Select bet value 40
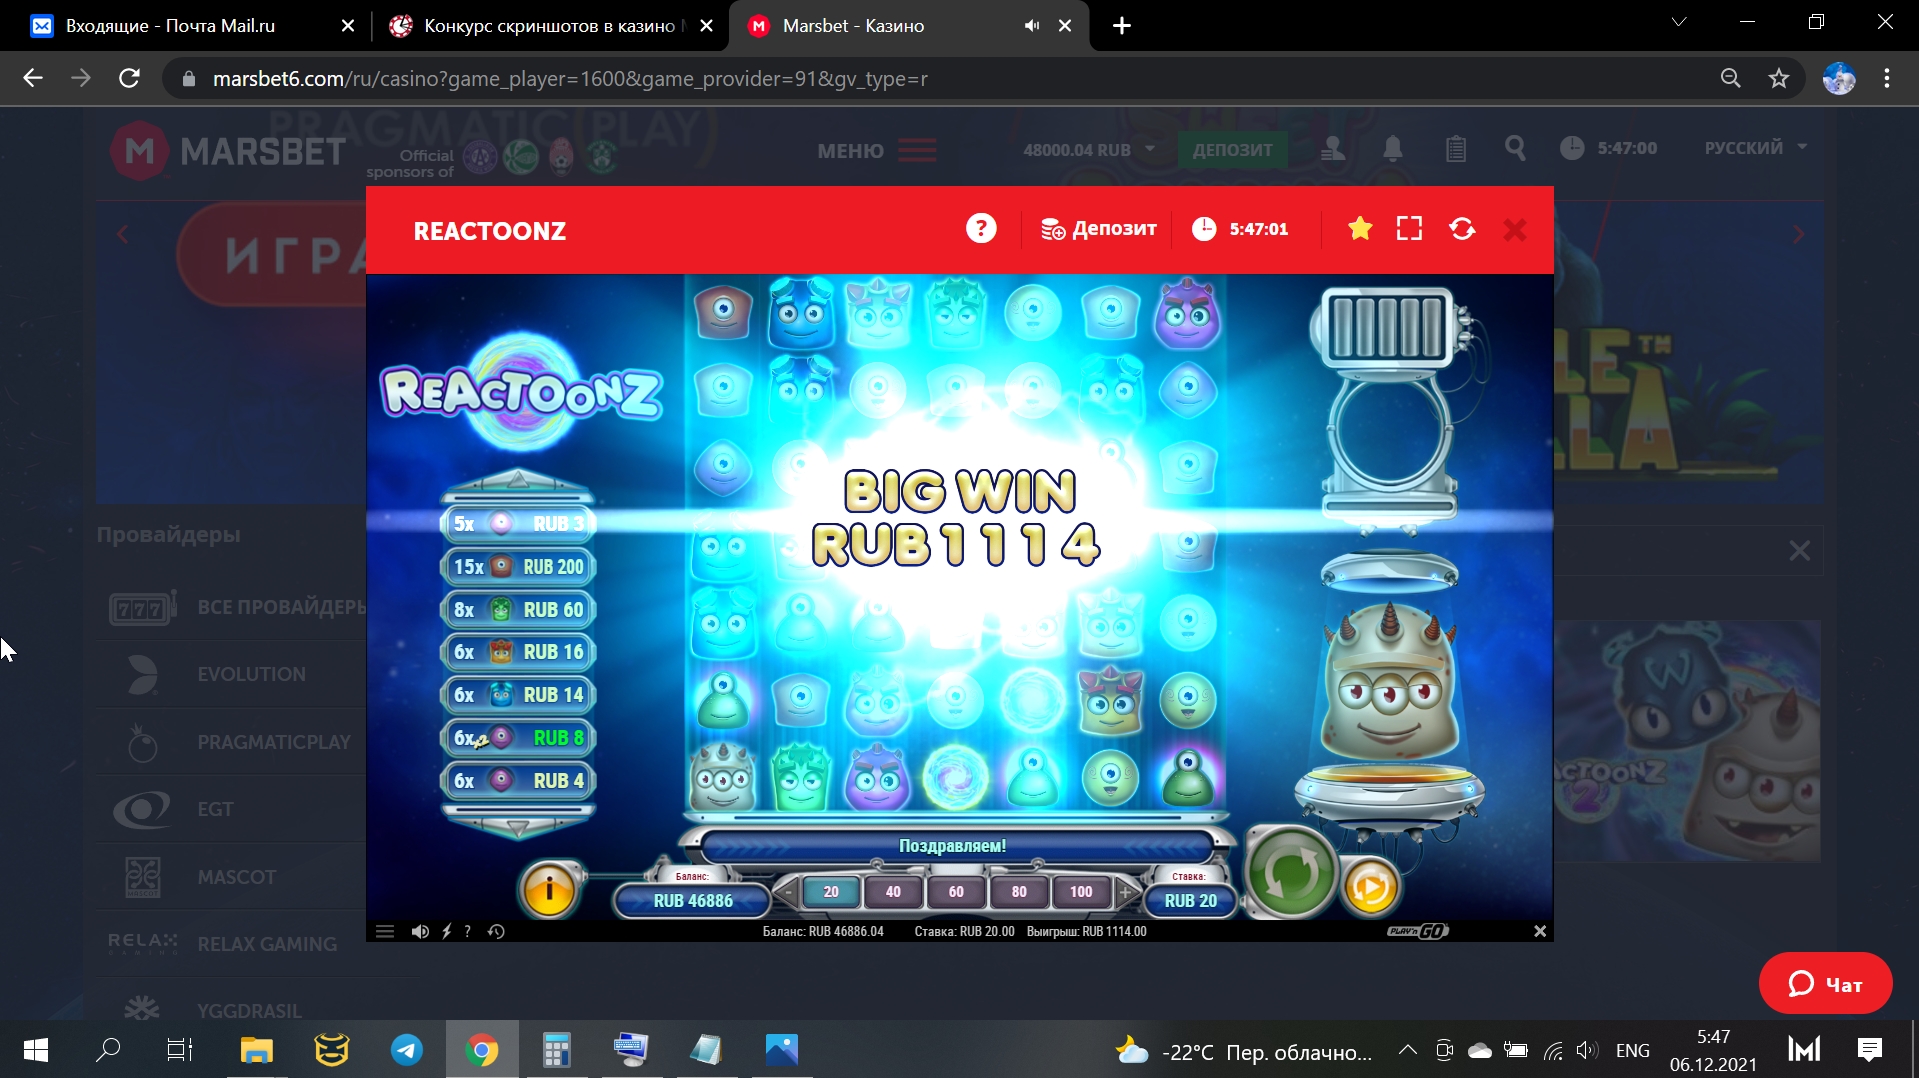 893,892
